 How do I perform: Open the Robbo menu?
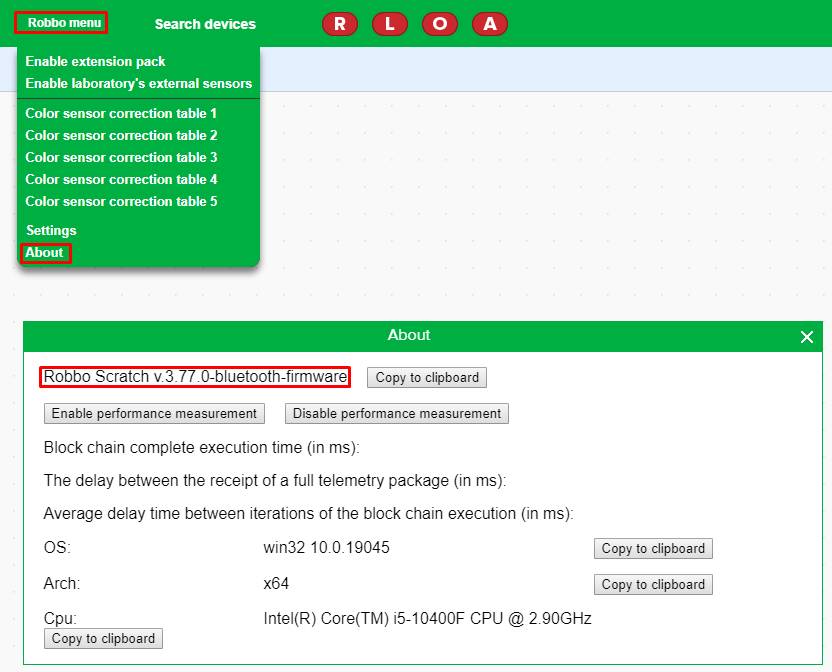[64, 23]
